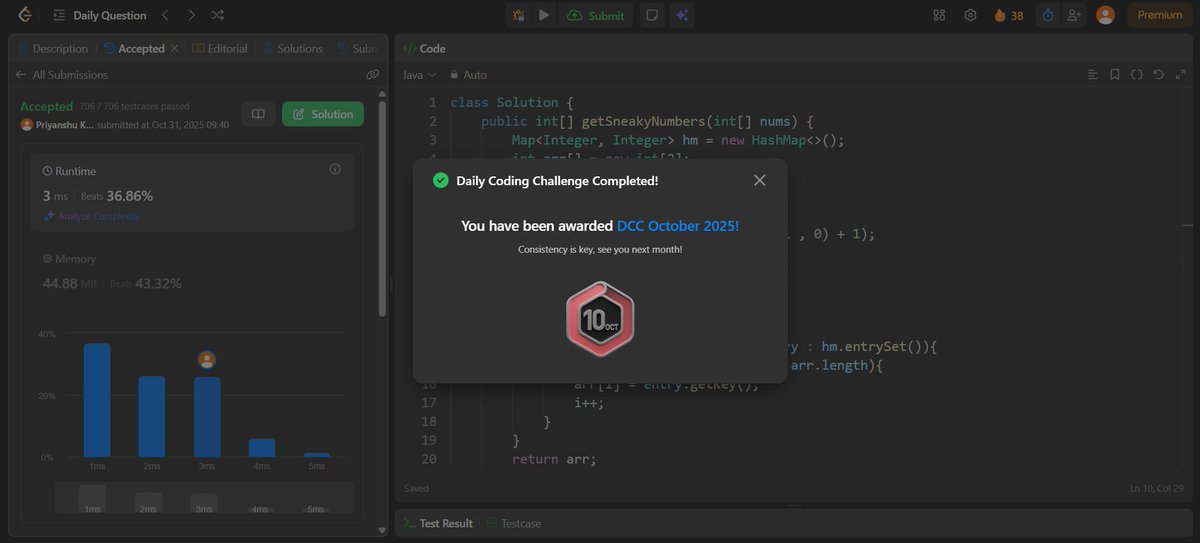Image resolution: width=1200 pixels, height=543 pixels.
Task: Toggle the stopwatch timer
Action: pos(1047,15)
